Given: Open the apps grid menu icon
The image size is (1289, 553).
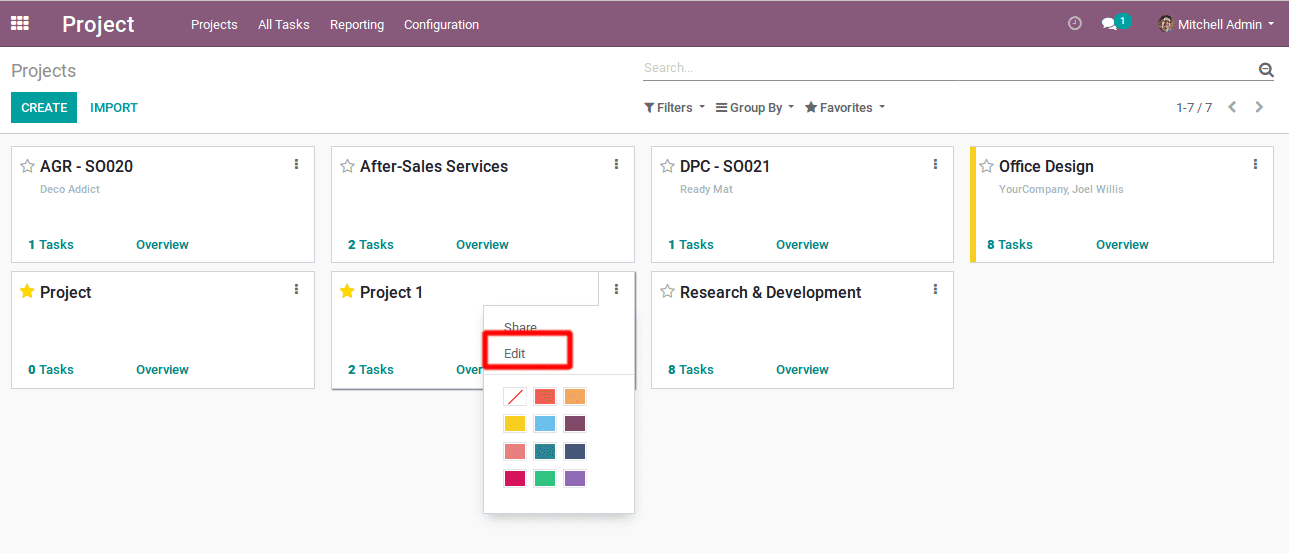Looking at the screenshot, I should pos(20,23).
